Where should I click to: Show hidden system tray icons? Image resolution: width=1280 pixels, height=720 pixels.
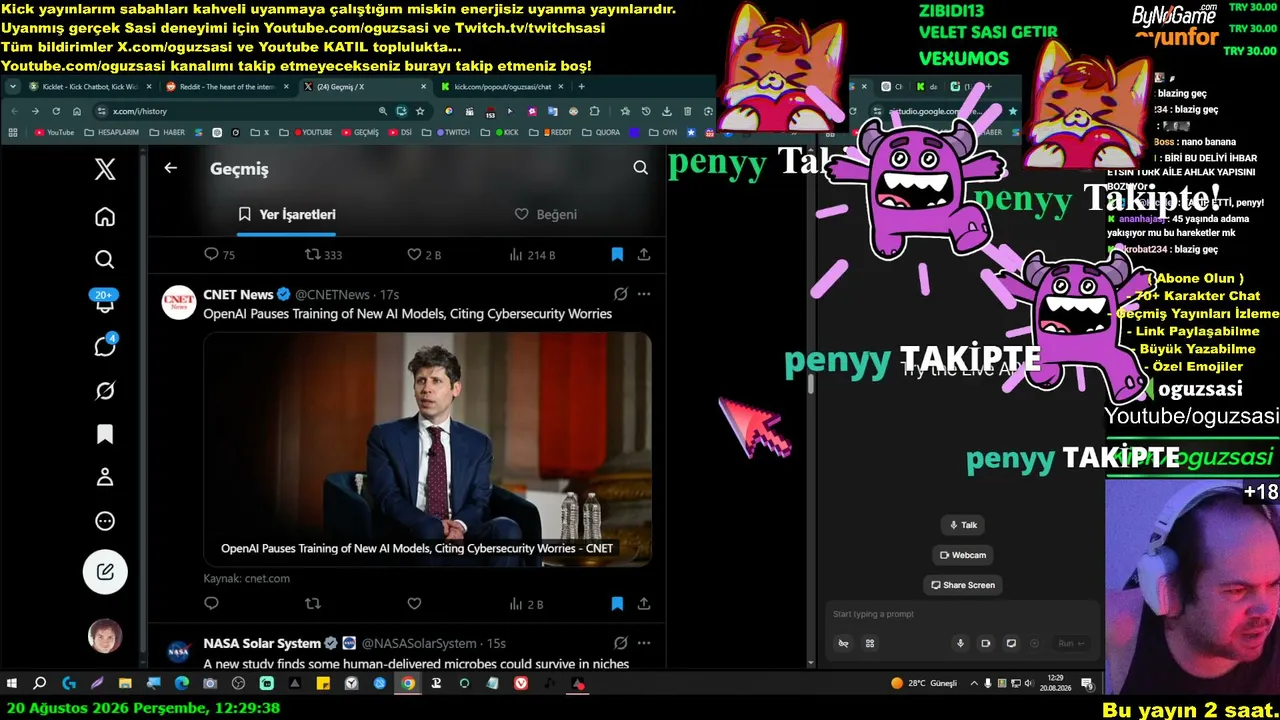(x=975, y=684)
